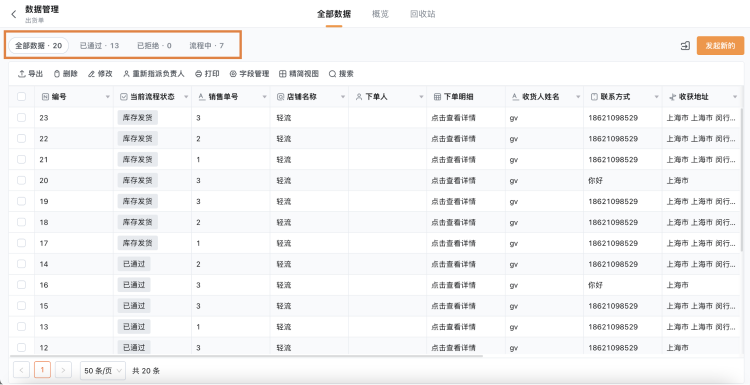Open the 收获地址 column dropdown arrow
Image resolution: width=750 pixels, height=385 pixels.
pyautogui.click(x=735, y=97)
